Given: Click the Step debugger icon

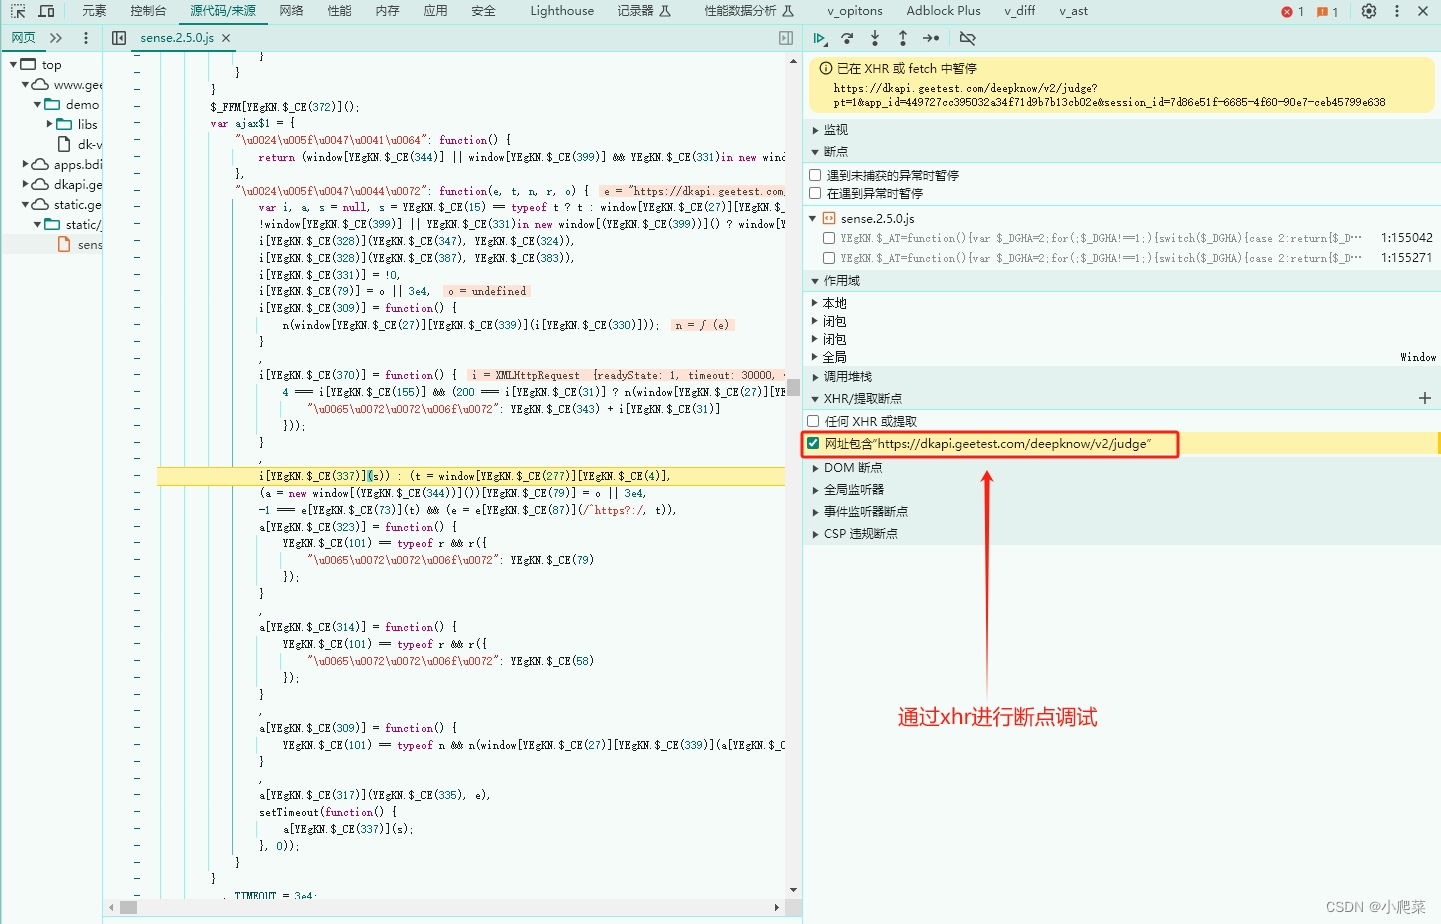Looking at the screenshot, I should coord(931,38).
